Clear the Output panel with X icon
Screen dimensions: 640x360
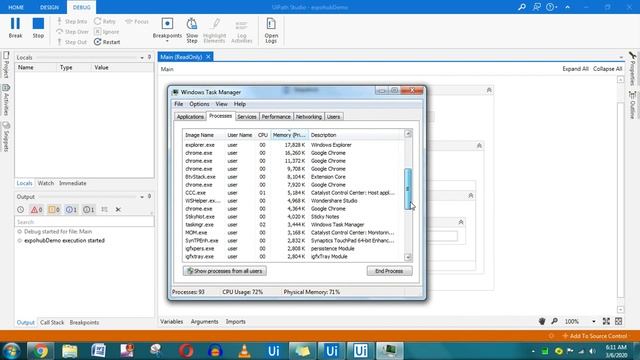[x=118, y=209]
